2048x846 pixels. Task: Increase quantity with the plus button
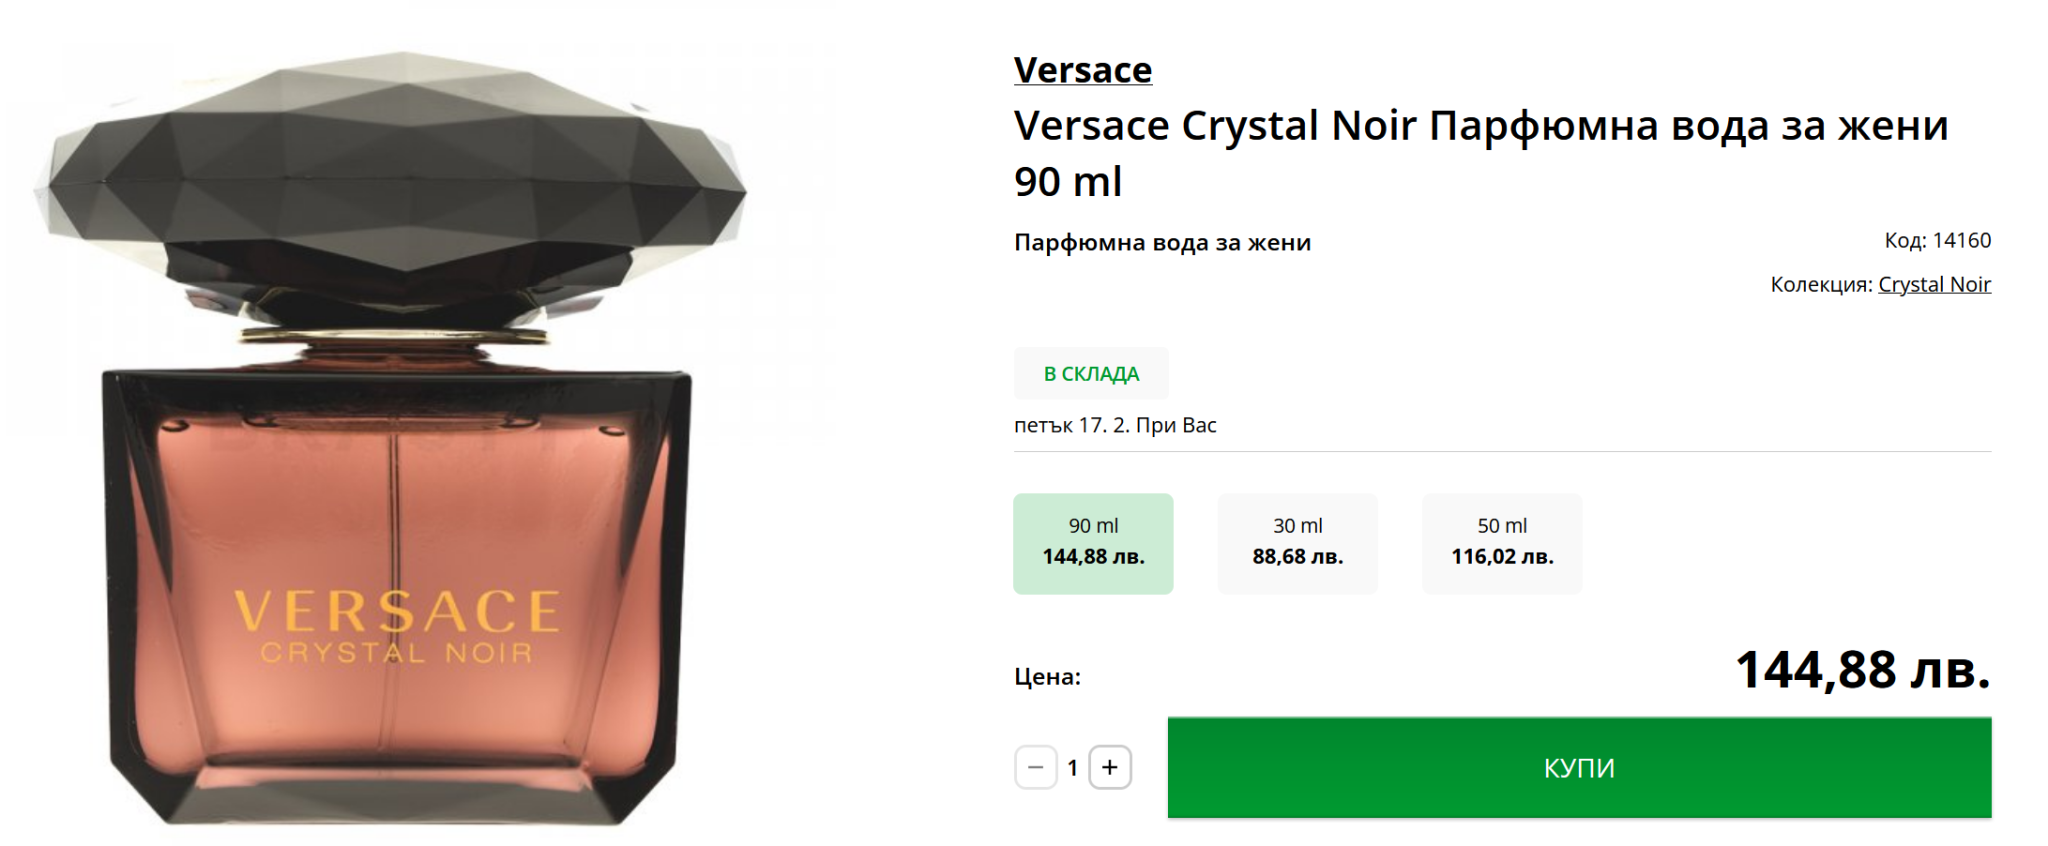point(1109,767)
